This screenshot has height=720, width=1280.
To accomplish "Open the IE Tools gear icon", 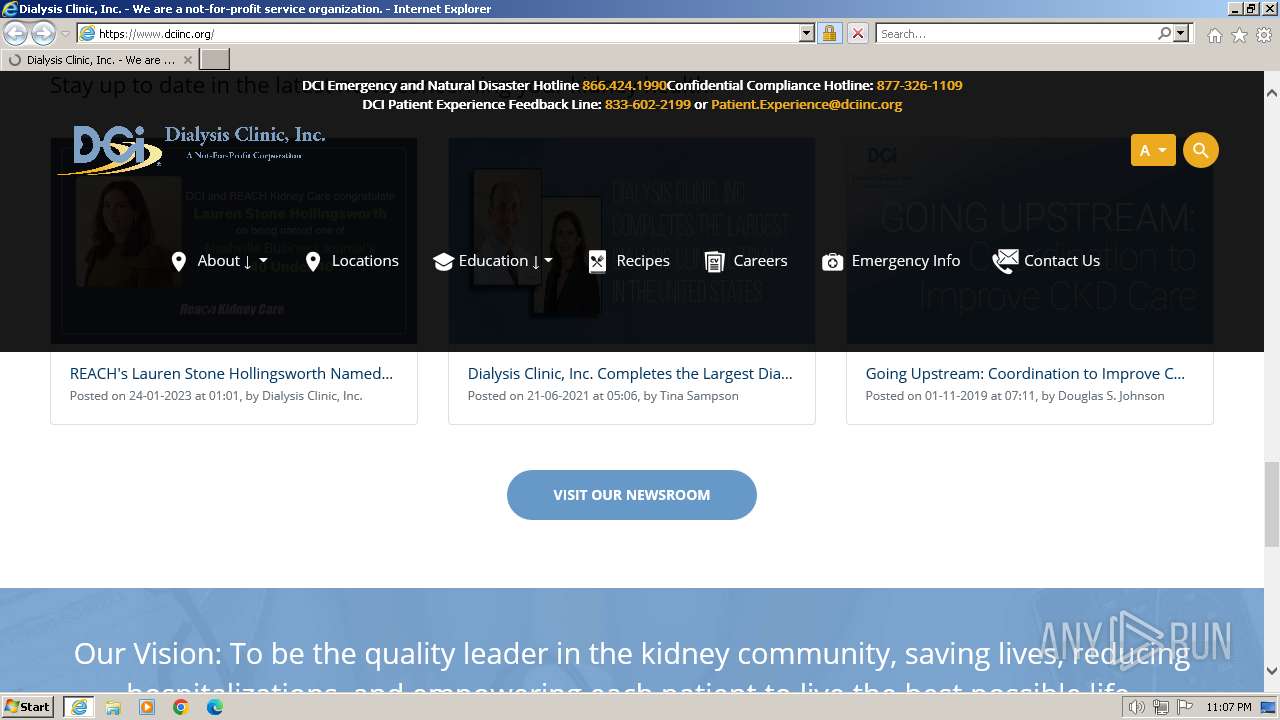I will (x=1264, y=35).
